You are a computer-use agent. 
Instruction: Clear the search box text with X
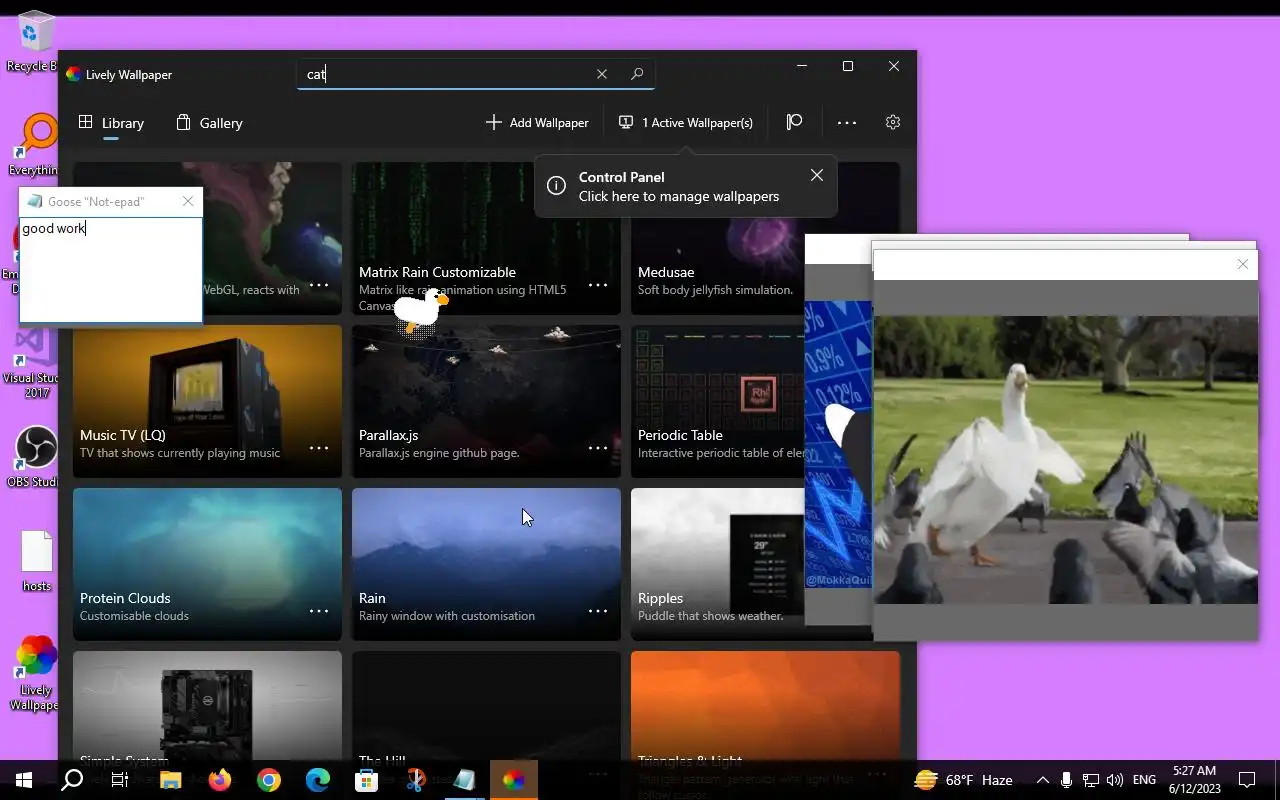602,74
